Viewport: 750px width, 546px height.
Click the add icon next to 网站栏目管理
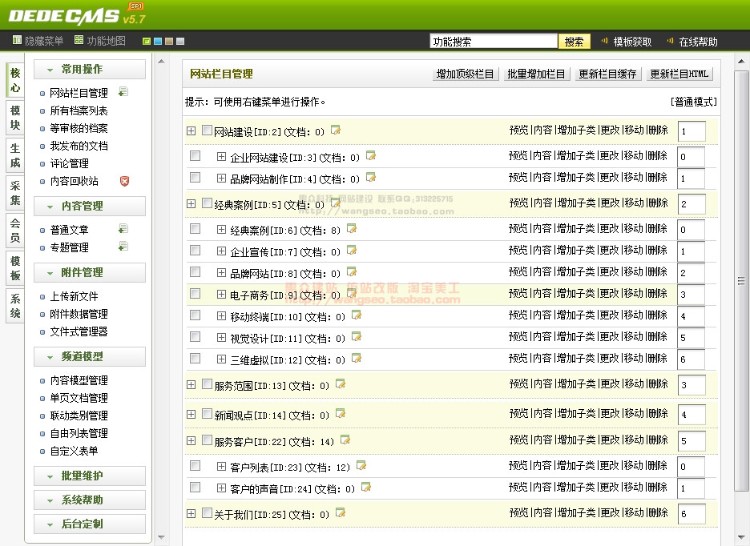[123, 91]
